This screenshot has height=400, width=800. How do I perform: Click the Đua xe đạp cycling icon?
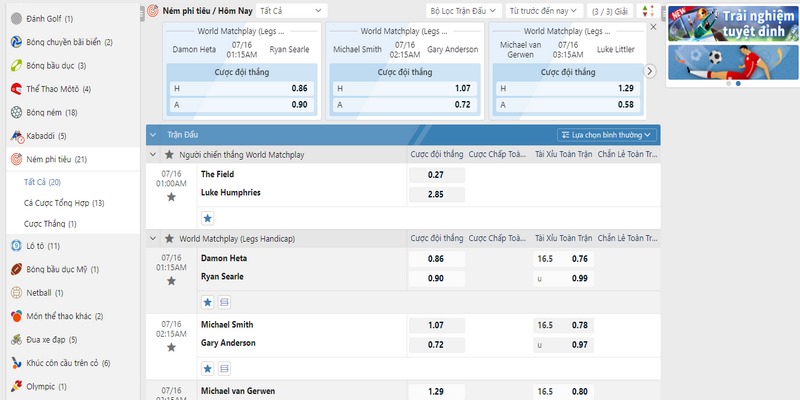16,339
